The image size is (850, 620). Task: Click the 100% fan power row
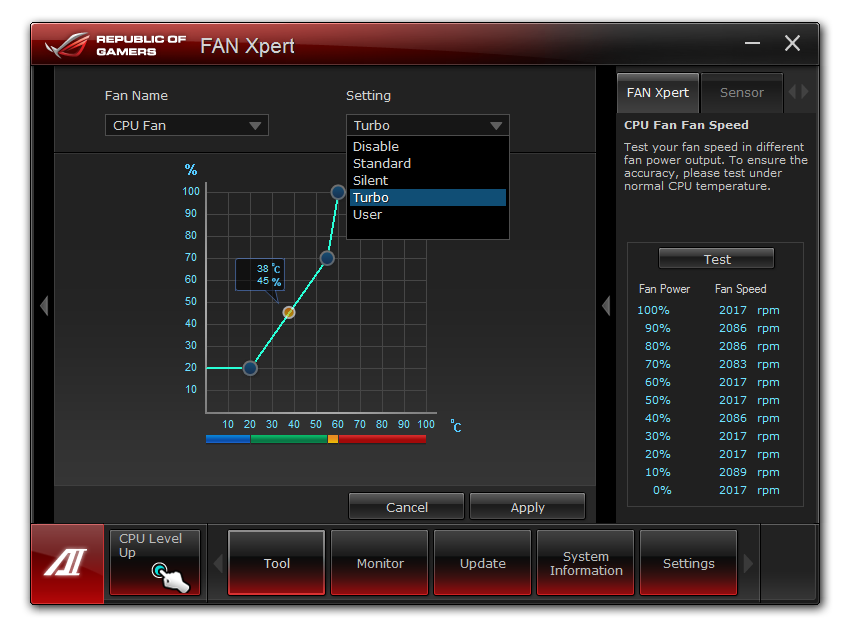pyautogui.click(x=708, y=310)
